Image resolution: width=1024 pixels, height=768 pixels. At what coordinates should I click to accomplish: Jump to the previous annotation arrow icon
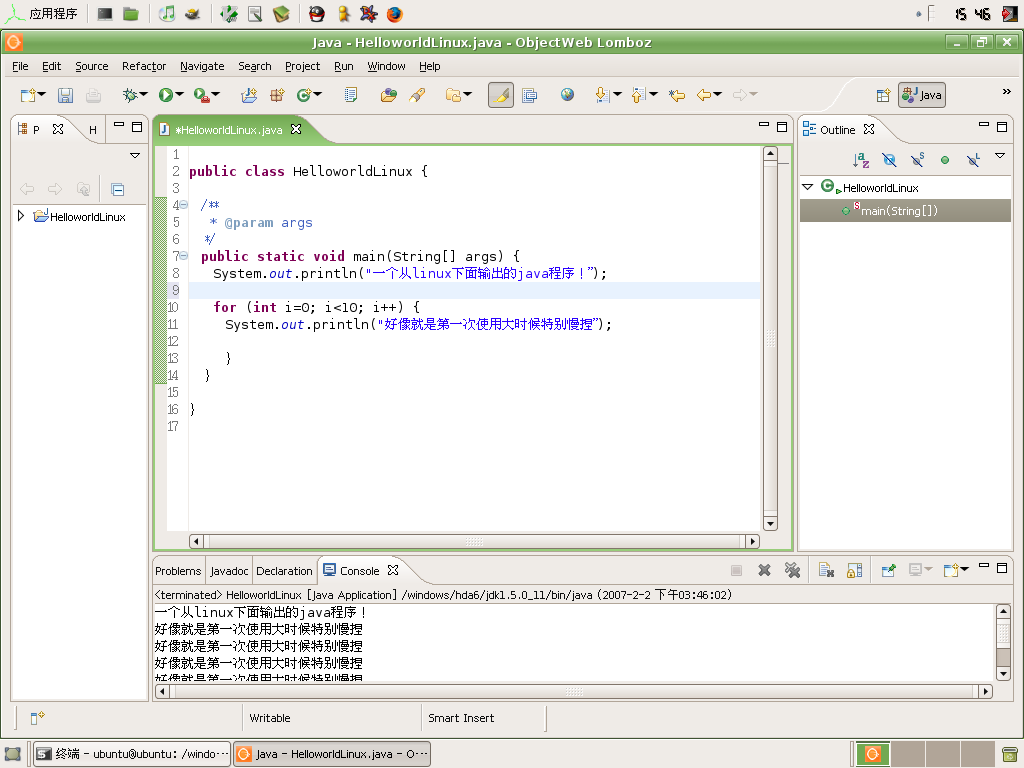coord(638,95)
